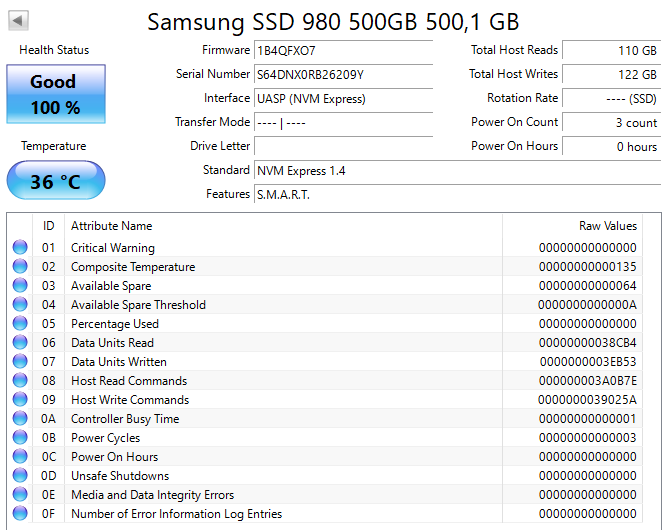Viewport: 668px width, 530px height.
Task: Click the status icon for Unsafe Shutdowns
Action: pos(20,476)
